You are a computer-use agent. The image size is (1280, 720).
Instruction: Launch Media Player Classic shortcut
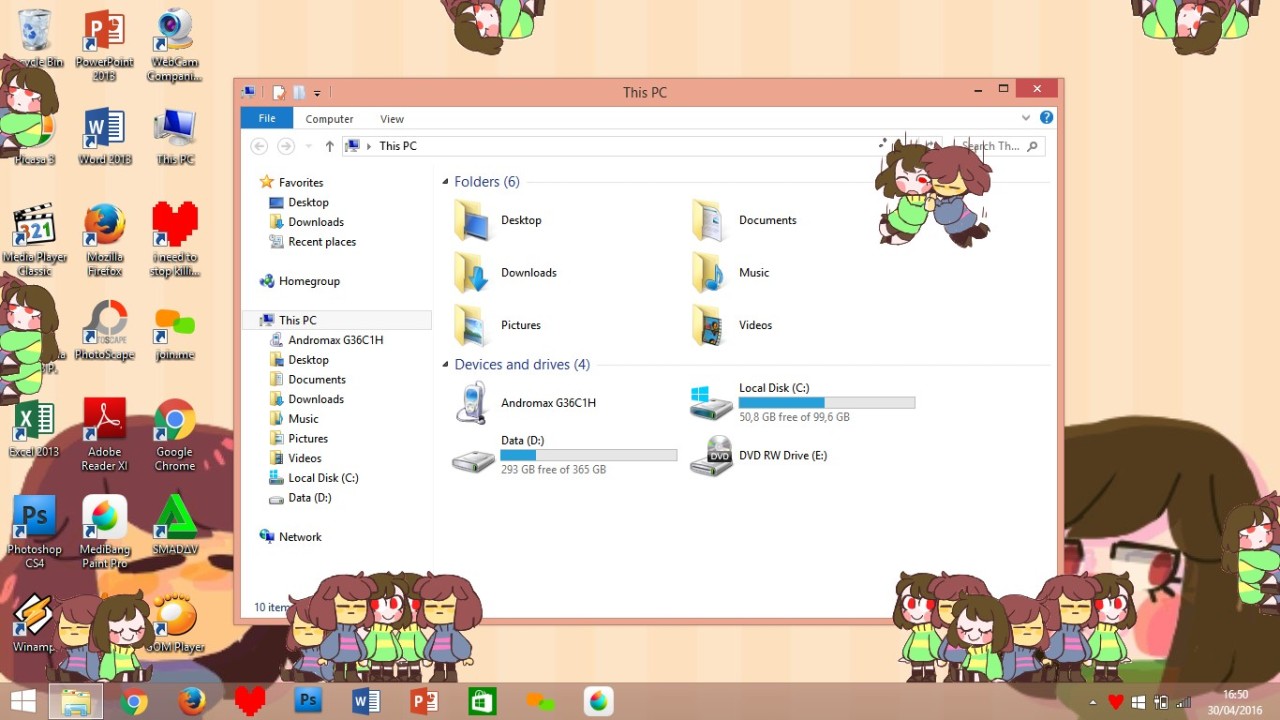point(35,240)
